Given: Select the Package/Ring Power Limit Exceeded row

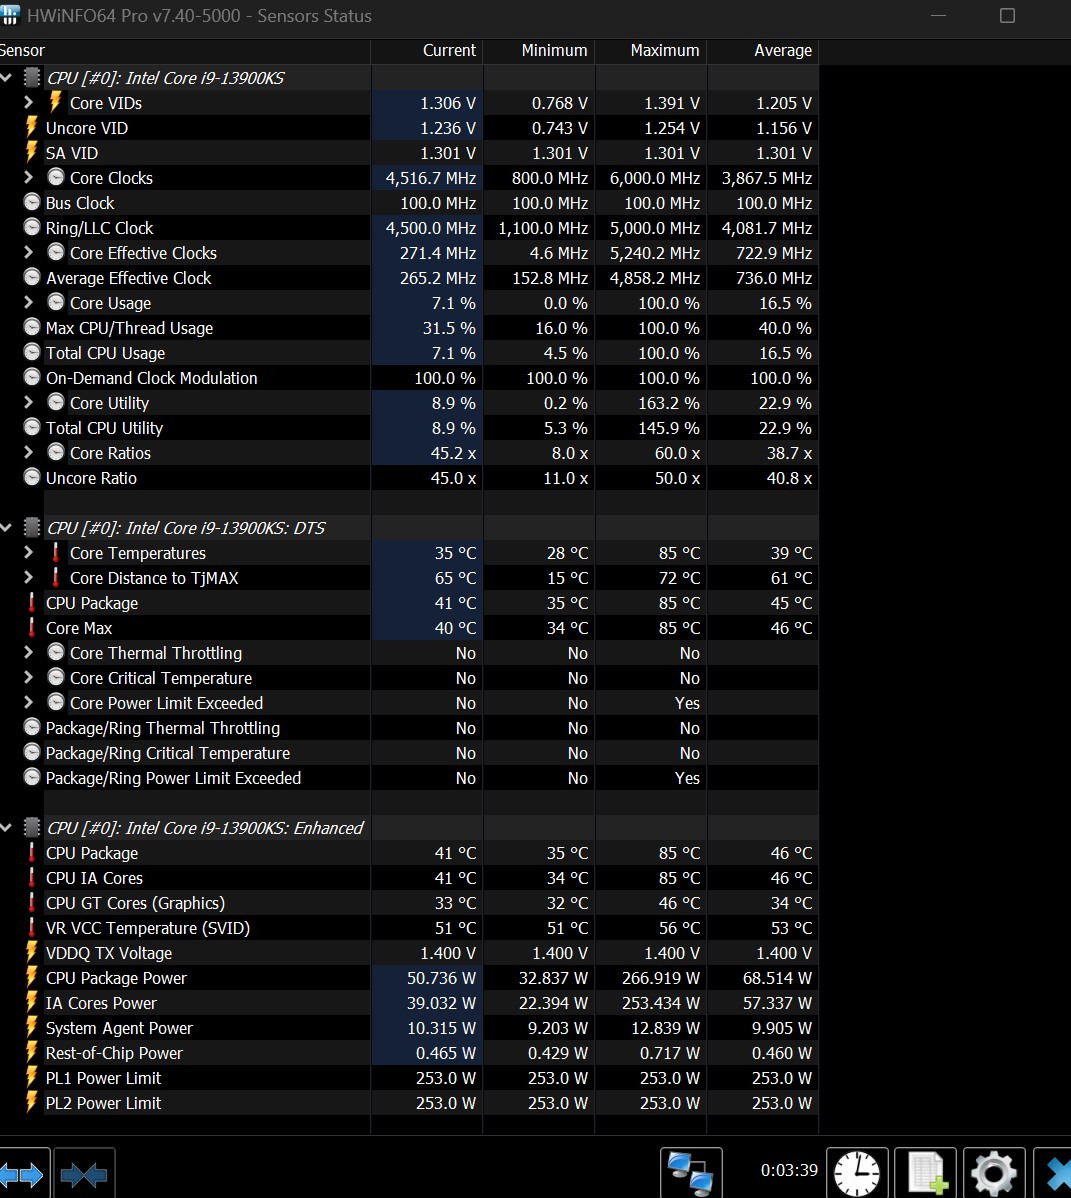Looking at the screenshot, I should pos(409,778).
